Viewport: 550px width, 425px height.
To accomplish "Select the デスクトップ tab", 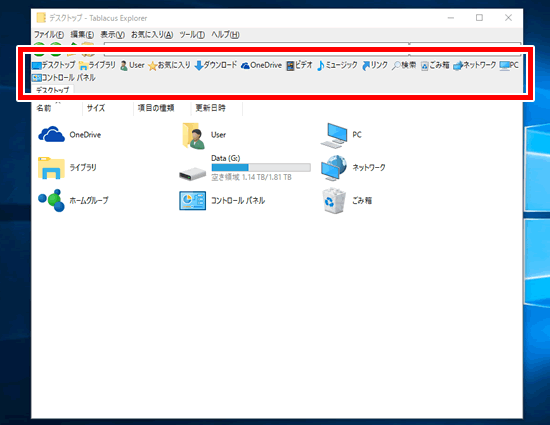I will click(53, 90).
